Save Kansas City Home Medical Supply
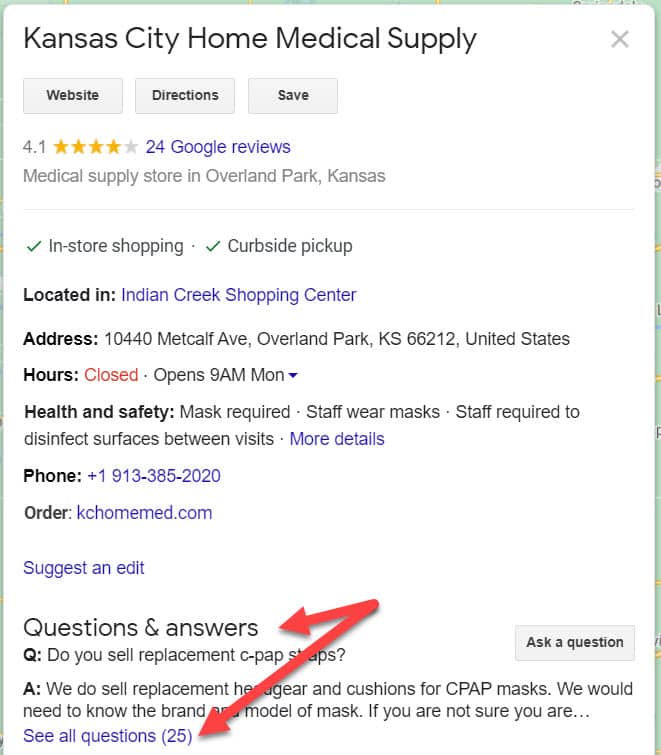 tap(293, 96)
